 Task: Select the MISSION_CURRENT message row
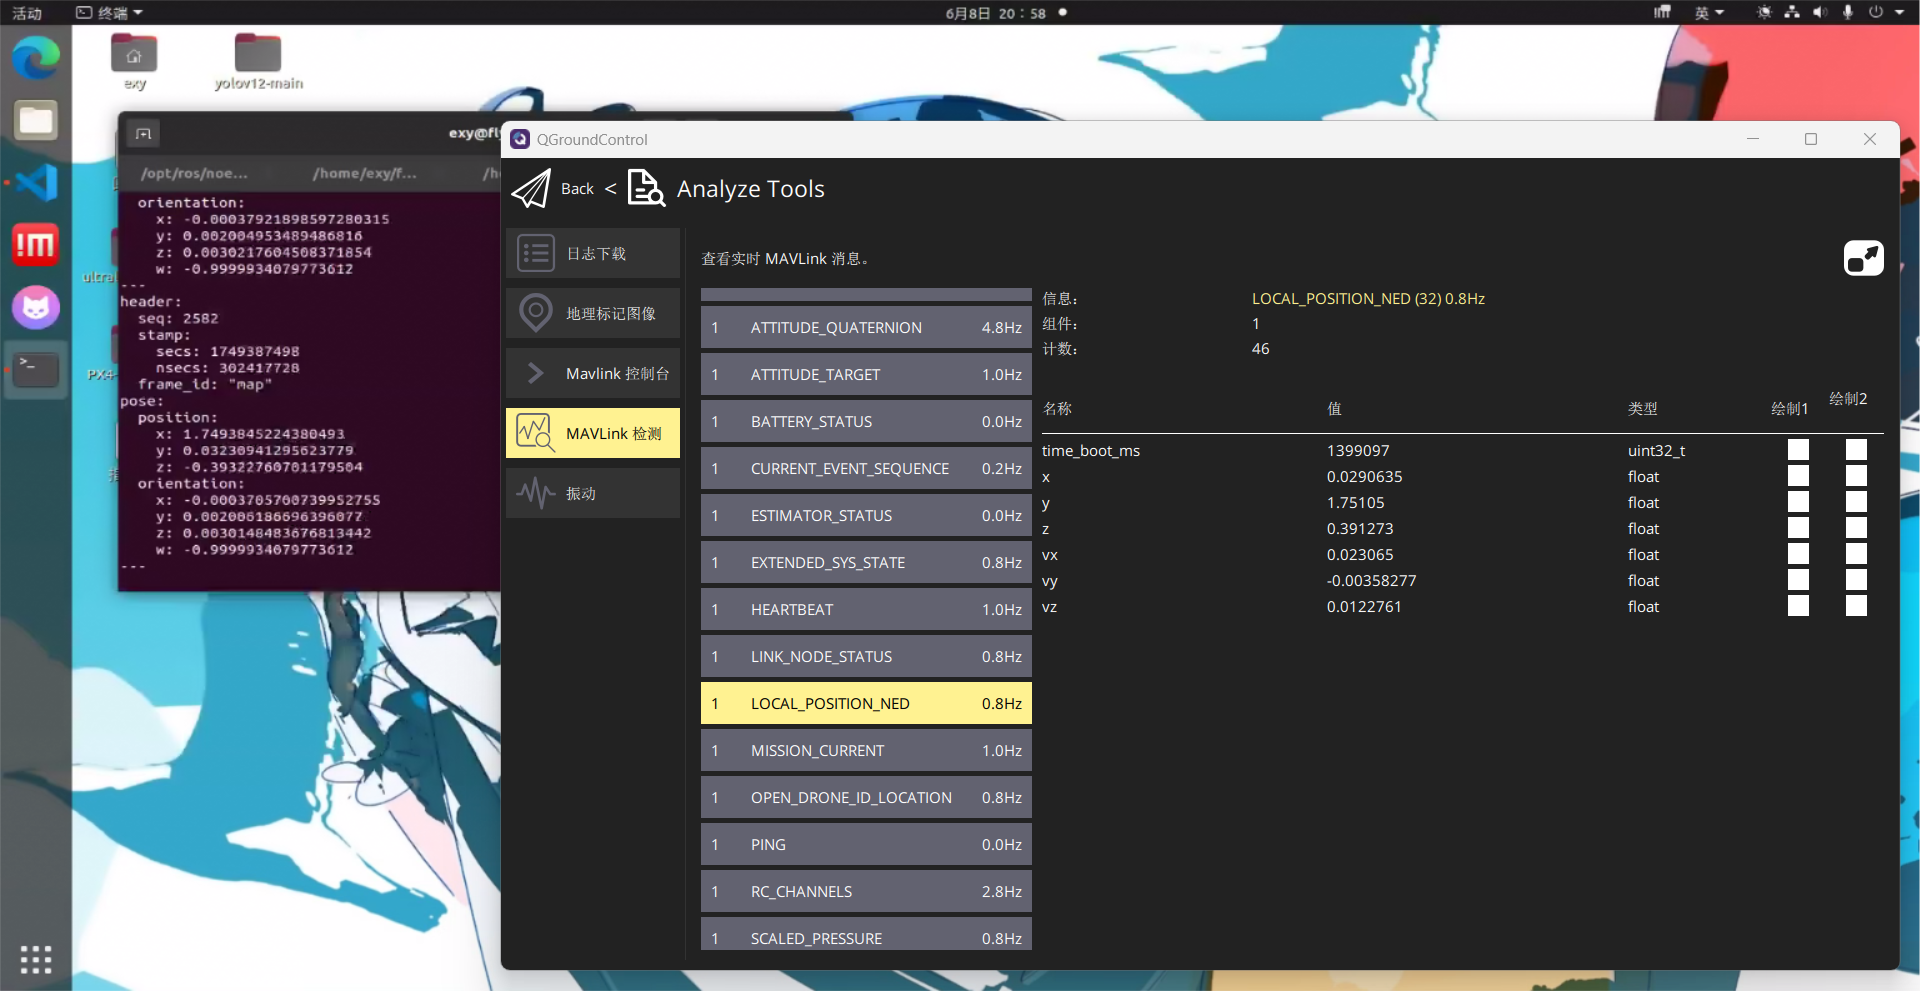[866, 750]
